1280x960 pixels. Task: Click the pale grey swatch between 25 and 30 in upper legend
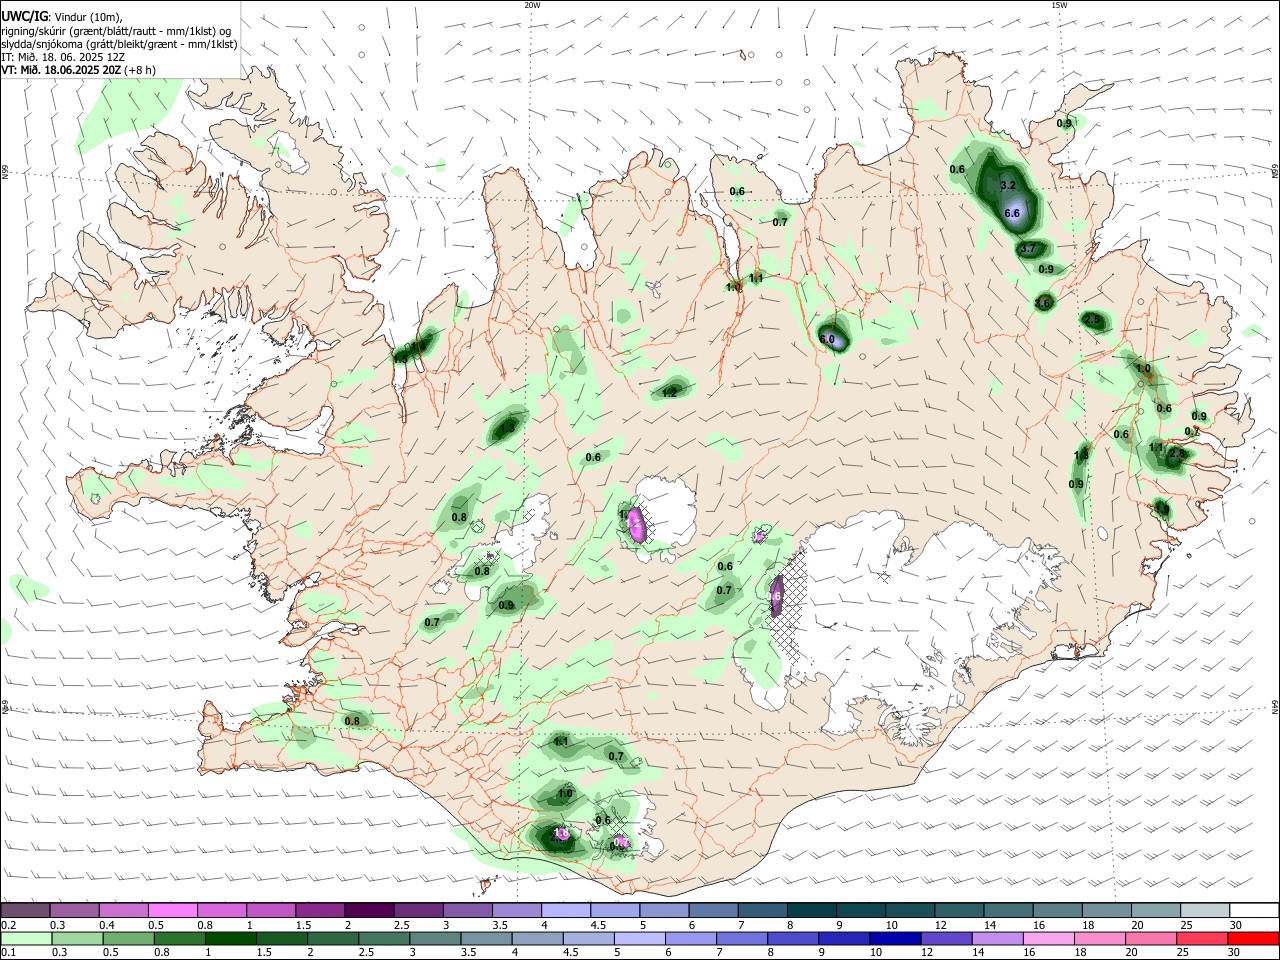click(1205, 910)
